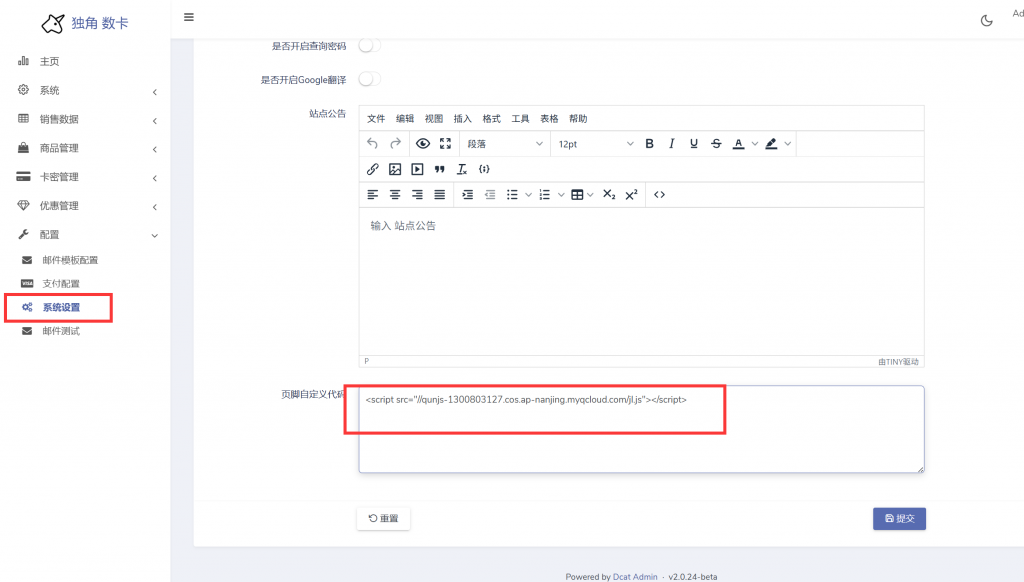The width and height of the screenshot is (1024, 582).
Task: Open the 帮助 editor menu
Action: pyautogui.click(x=578, y=118)
